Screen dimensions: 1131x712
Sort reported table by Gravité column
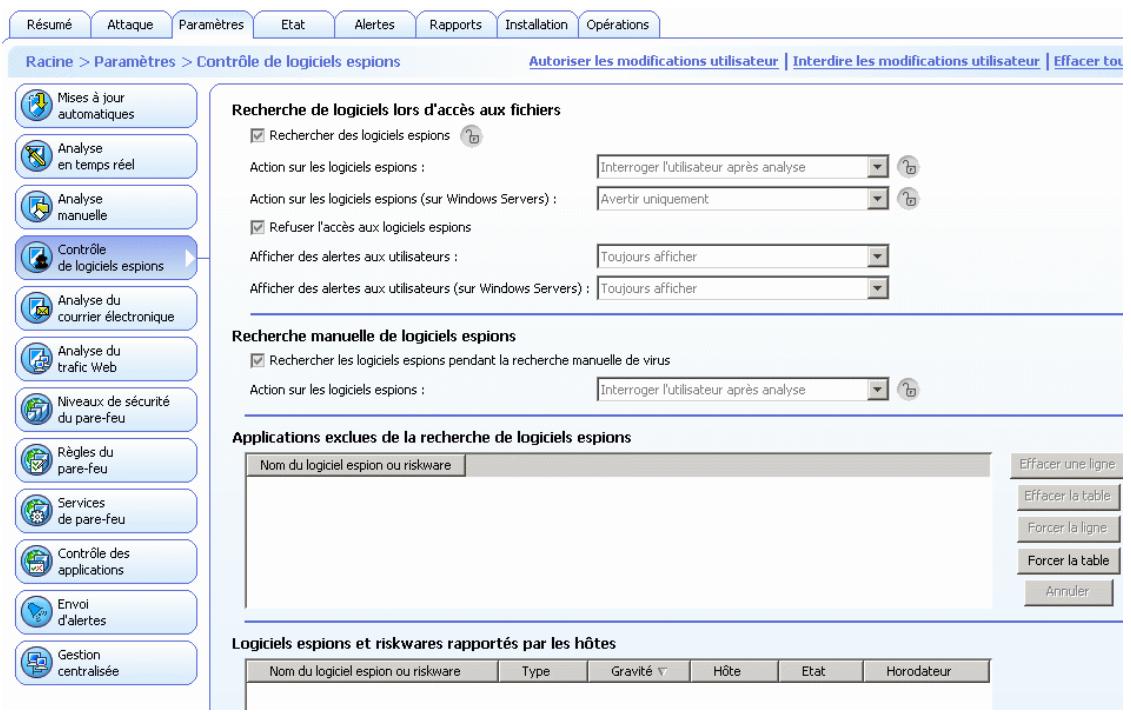(x=639, y=671)
